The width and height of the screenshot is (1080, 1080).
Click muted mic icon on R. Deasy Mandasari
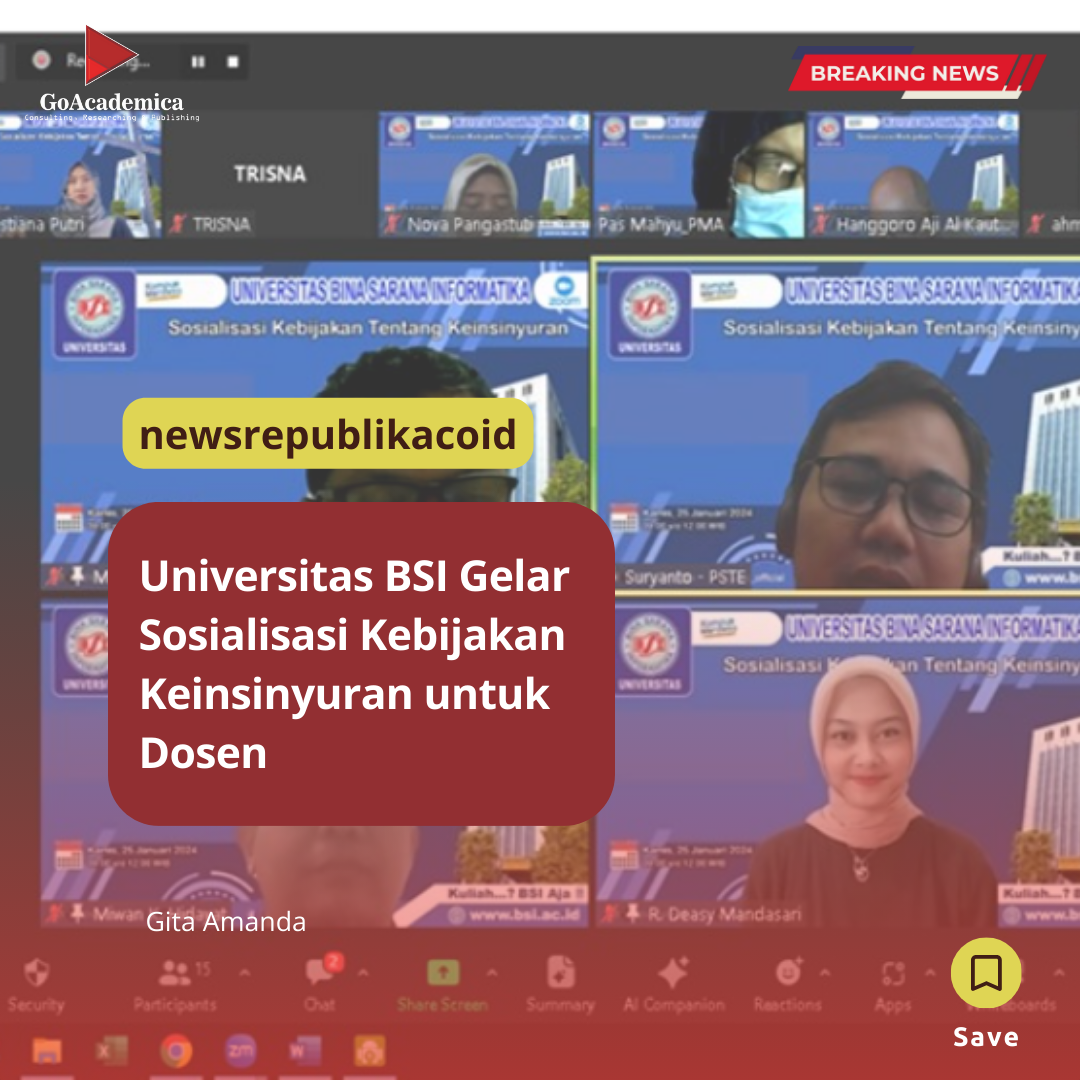tap(609, 914)
